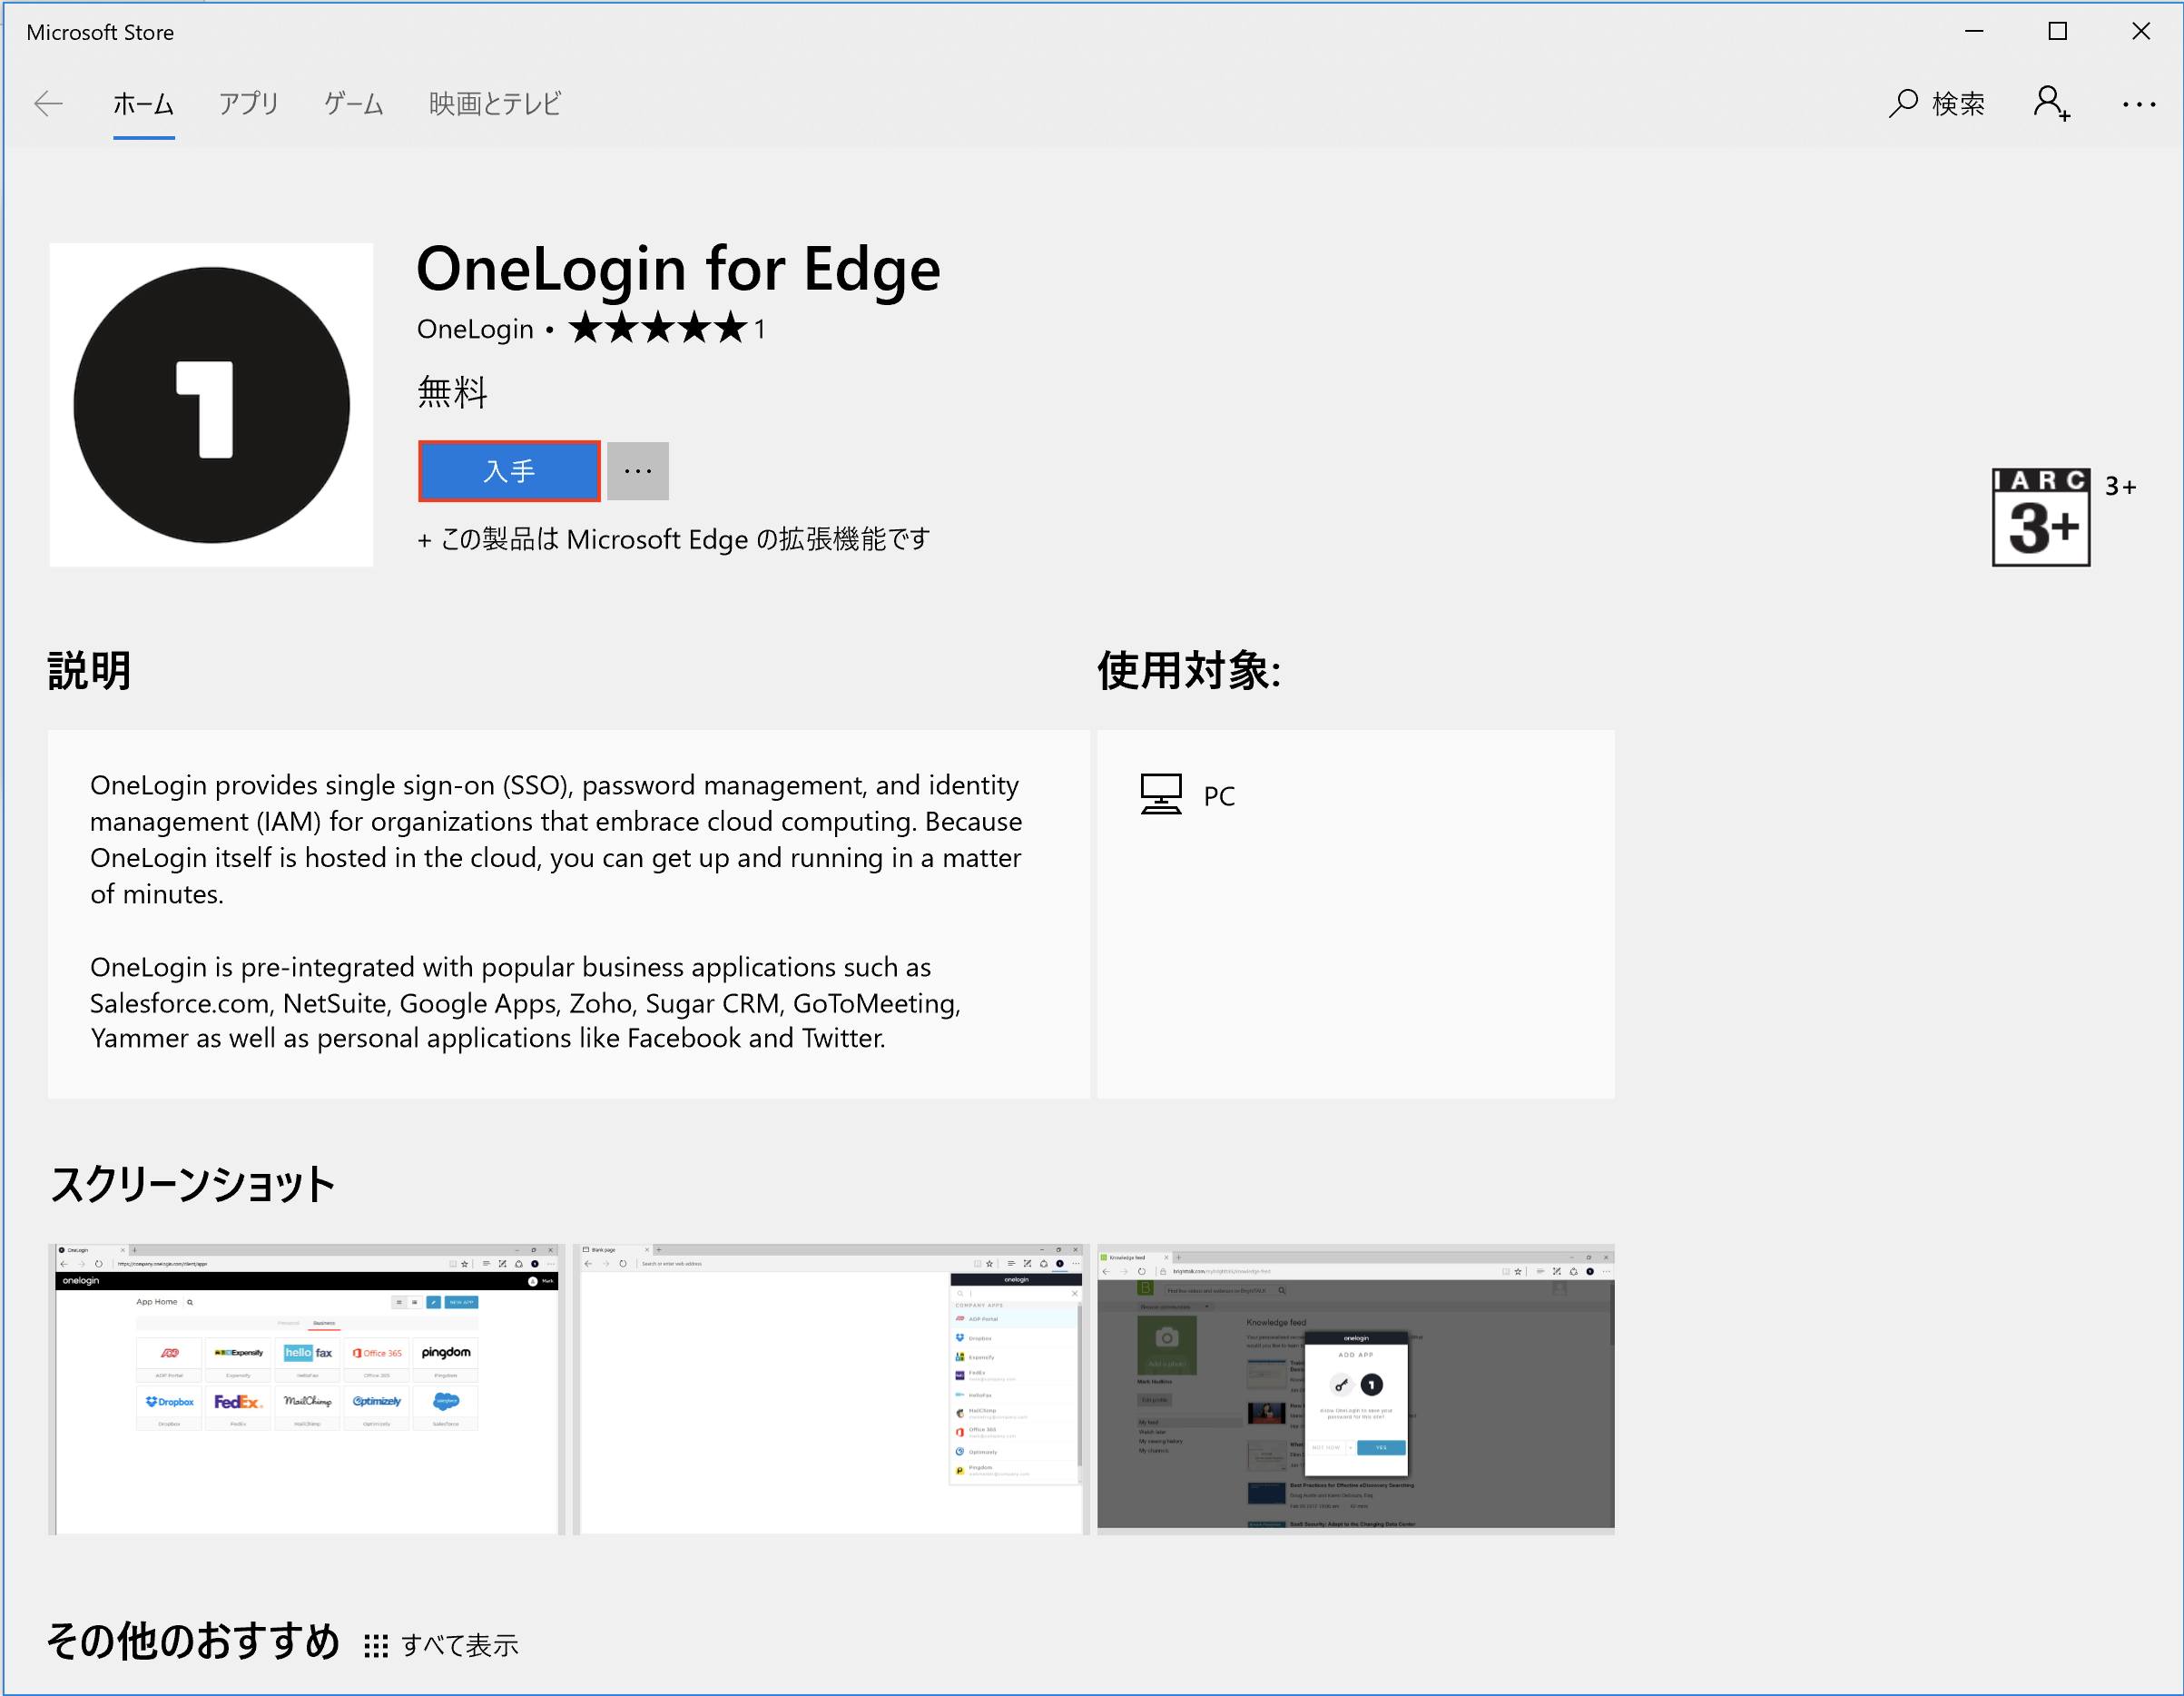
Task: Open the ホーム tab
Action: (143, 104)
